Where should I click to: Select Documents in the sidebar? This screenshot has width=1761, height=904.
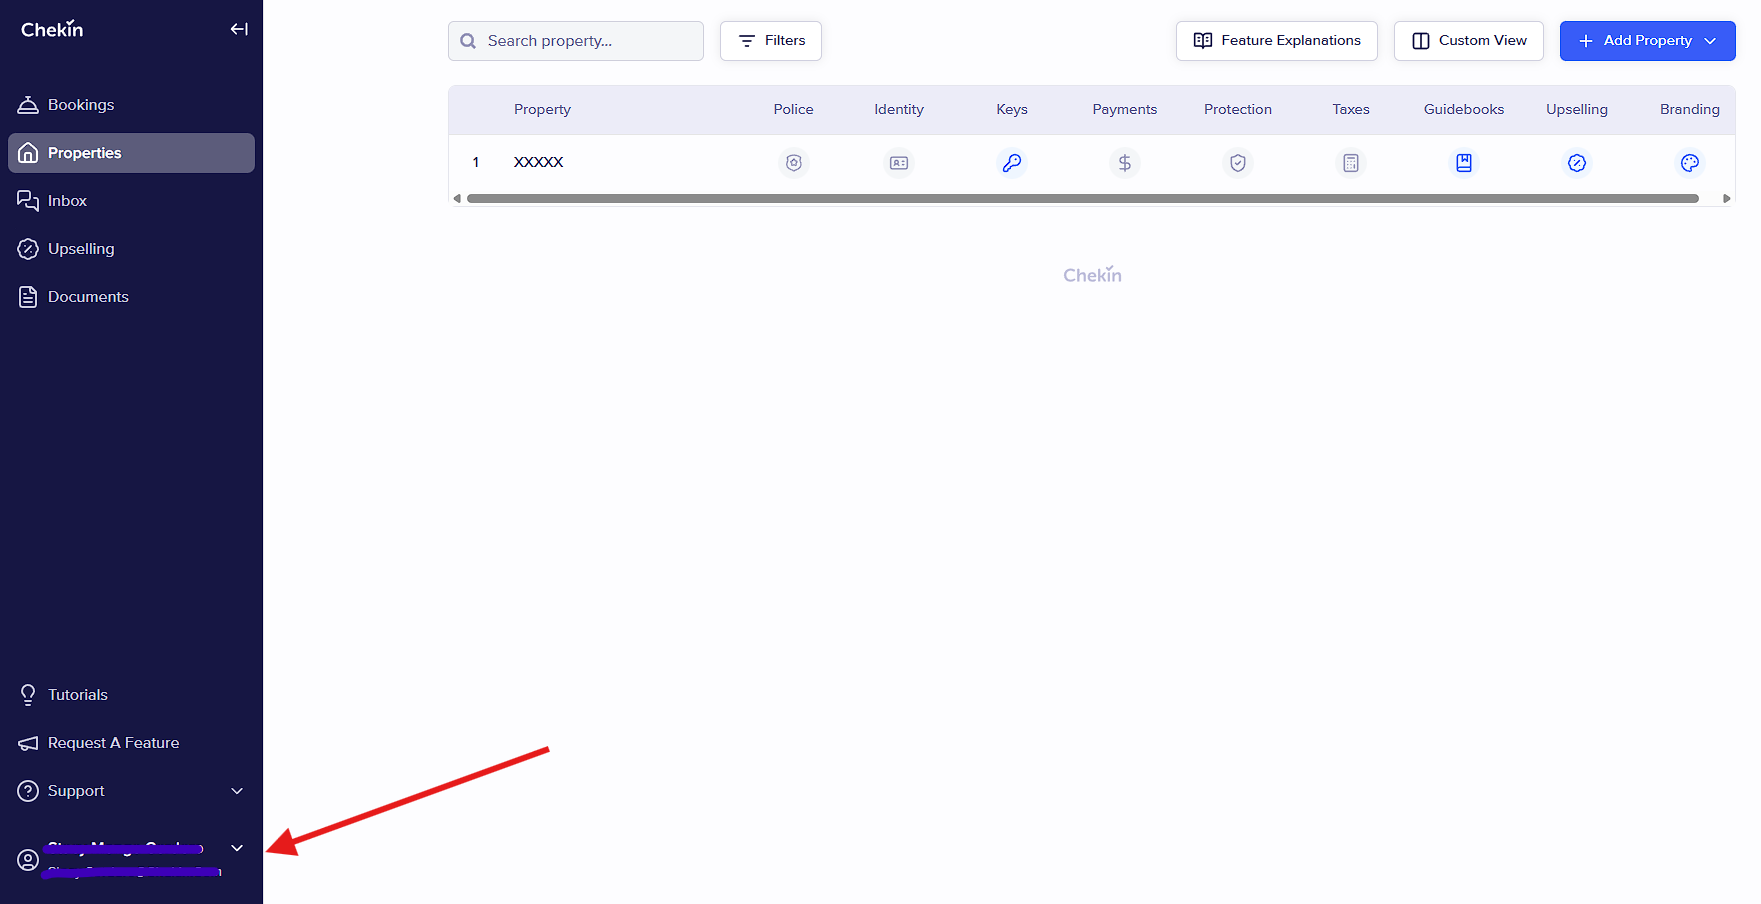coord(88,297)
